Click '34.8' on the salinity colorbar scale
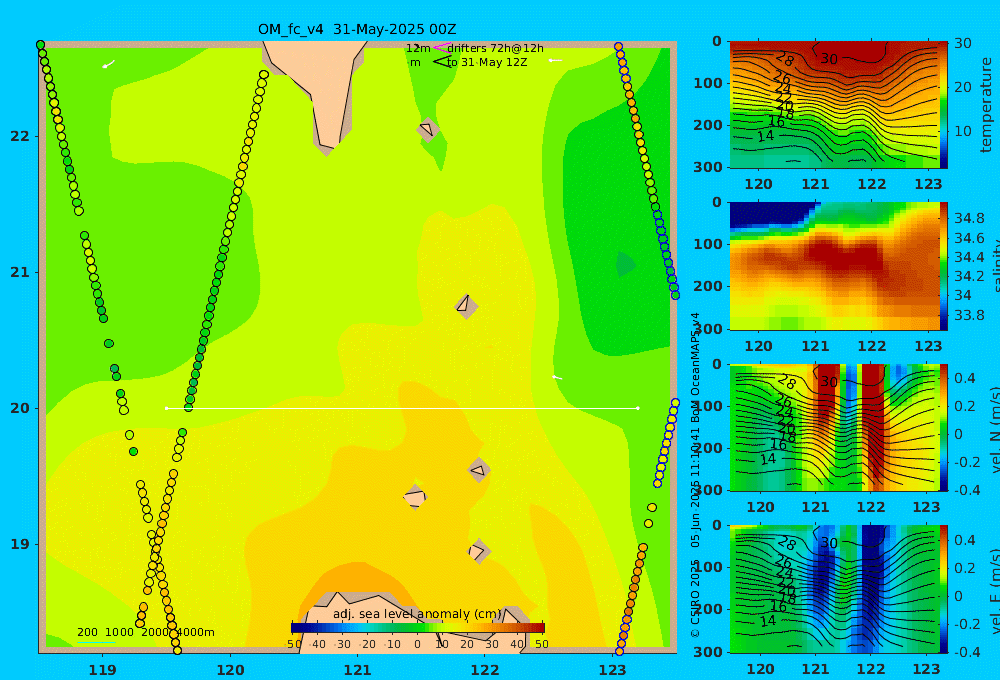The height and width of the screenshot is (680, 1000). tap(969, 219)
